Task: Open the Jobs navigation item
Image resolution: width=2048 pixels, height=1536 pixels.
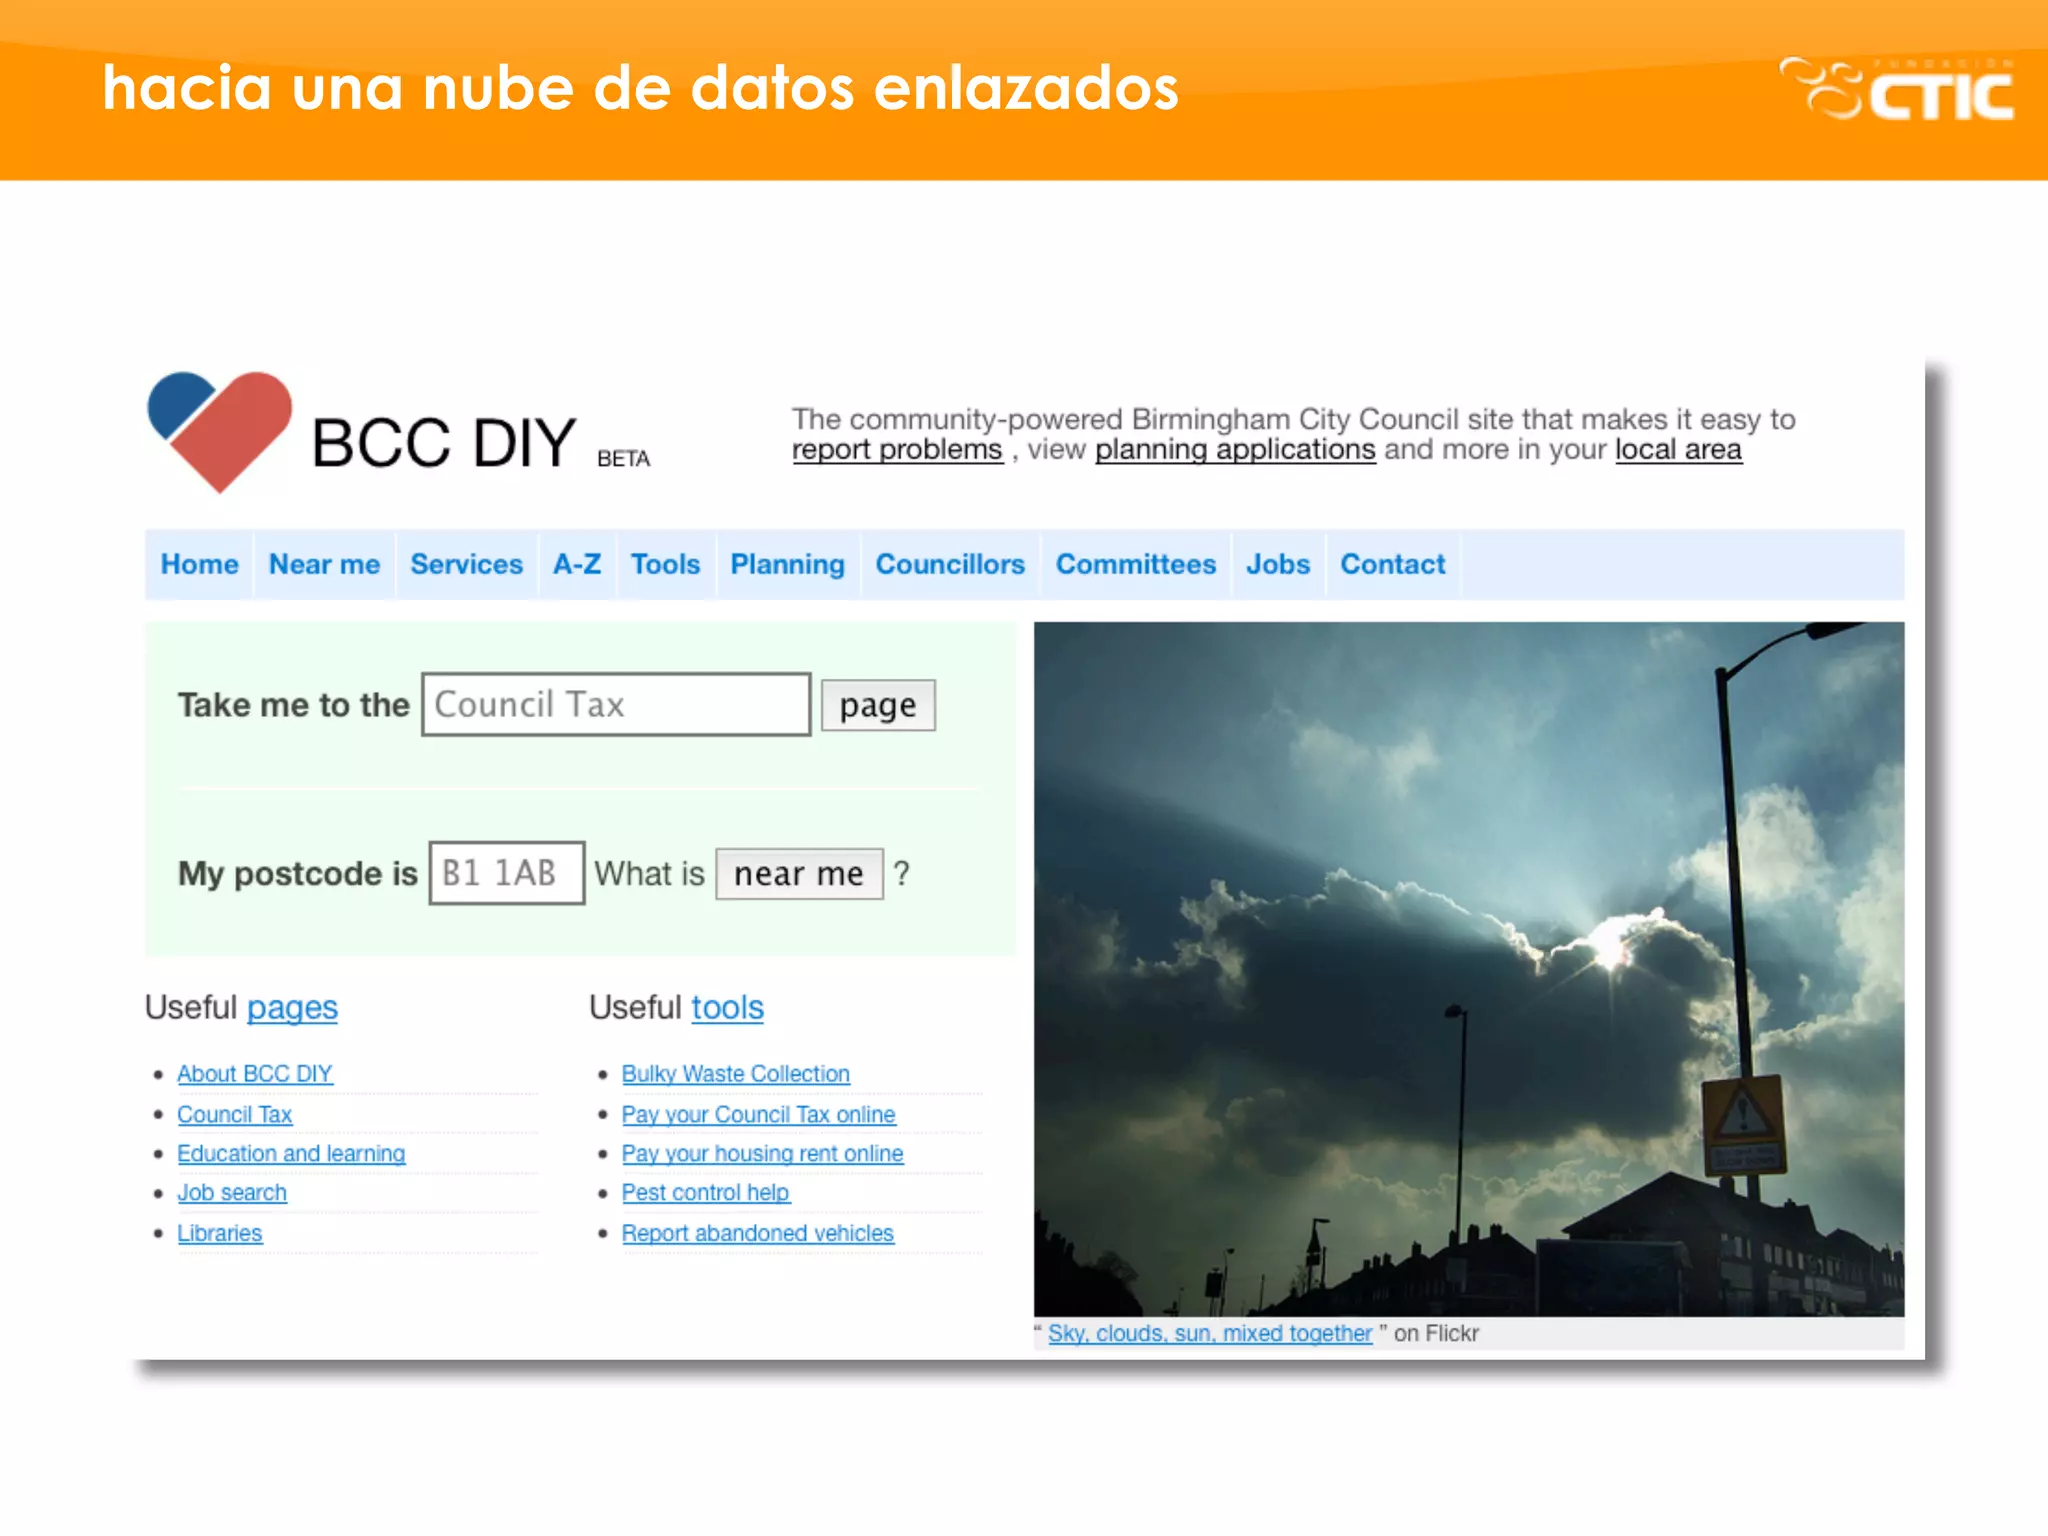Action: pyautogui.click(x=1278, y=564)
